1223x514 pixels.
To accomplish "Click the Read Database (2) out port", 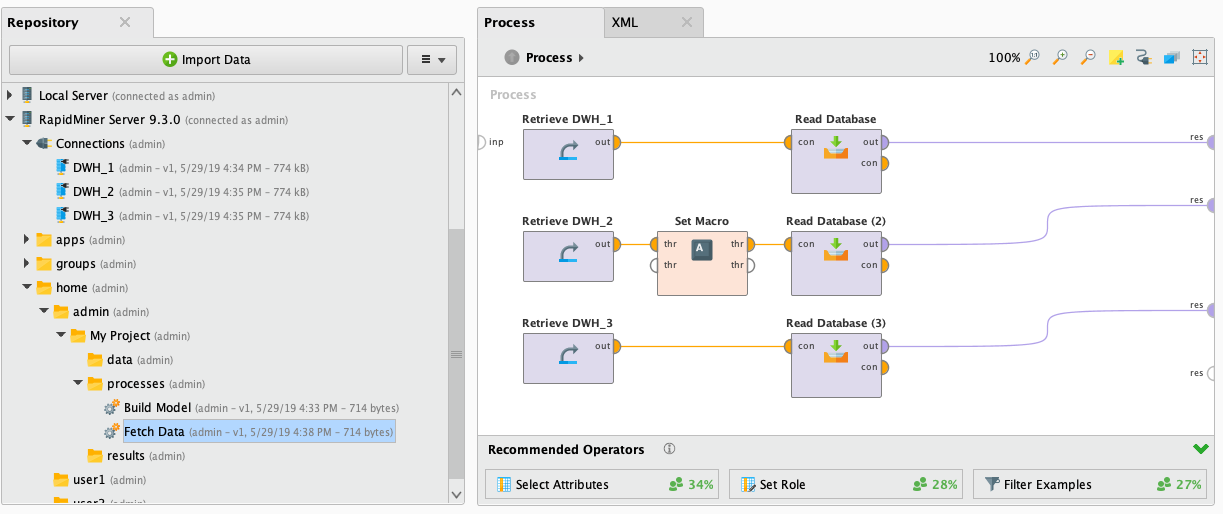I will pyautogui.click(x=886, y=244).
